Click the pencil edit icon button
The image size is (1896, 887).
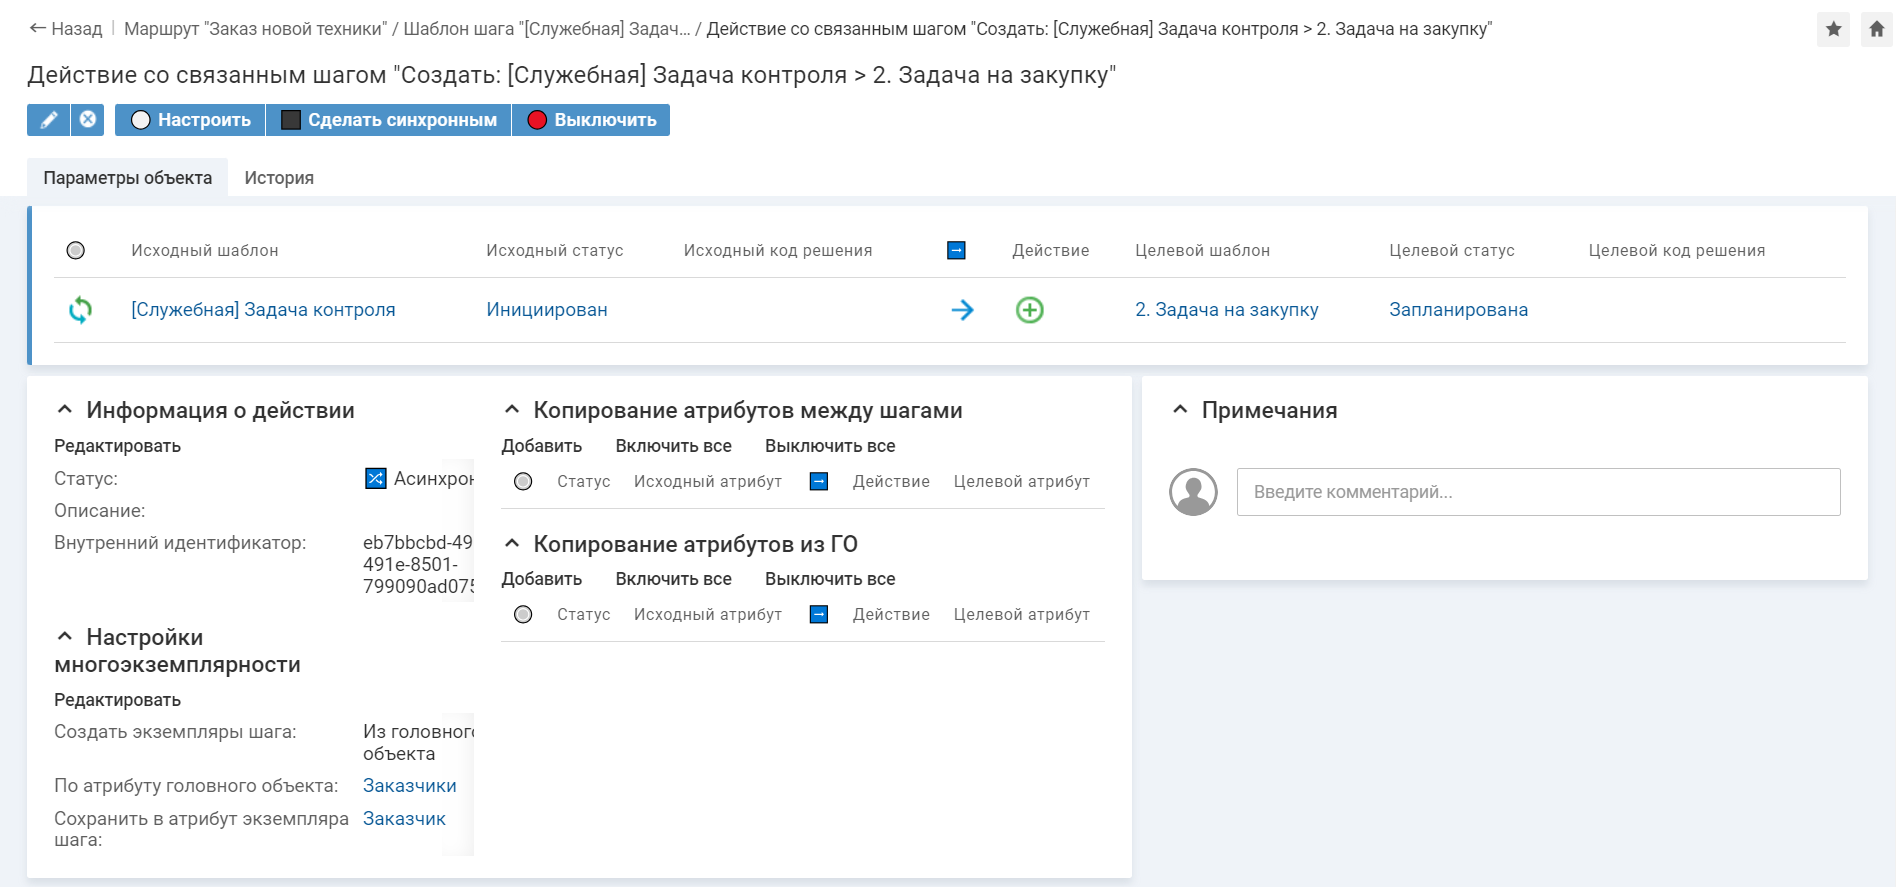48,120
